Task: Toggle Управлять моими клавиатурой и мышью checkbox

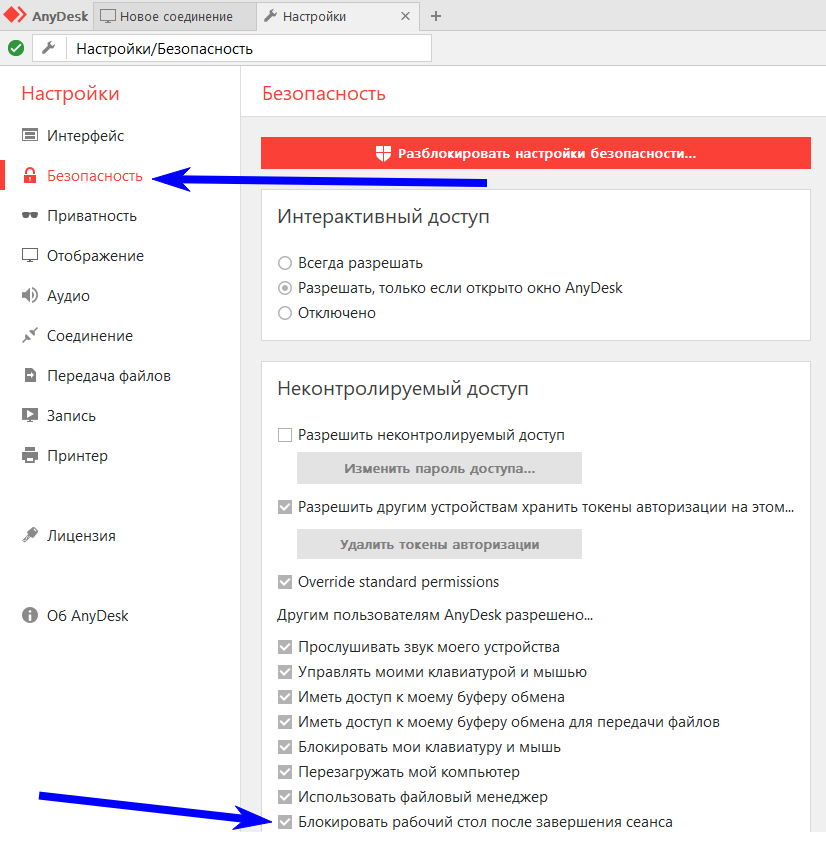Action: click(285, 672)
